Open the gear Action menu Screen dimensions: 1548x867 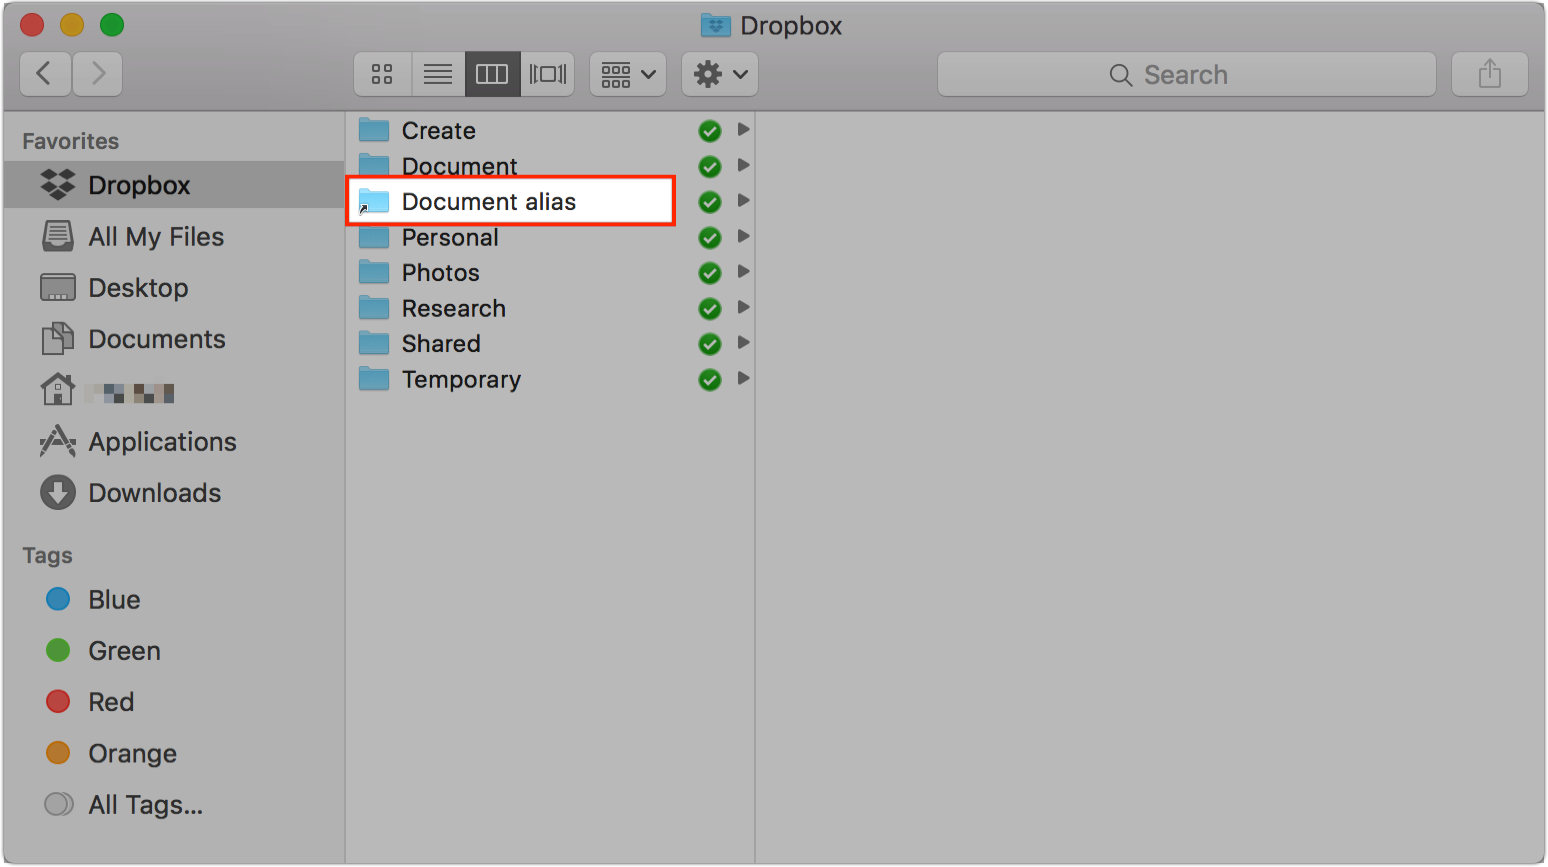coord(720,74)
